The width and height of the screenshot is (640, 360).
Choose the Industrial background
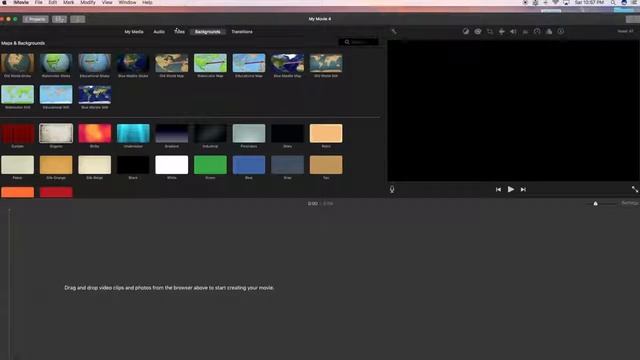[210, 133]
